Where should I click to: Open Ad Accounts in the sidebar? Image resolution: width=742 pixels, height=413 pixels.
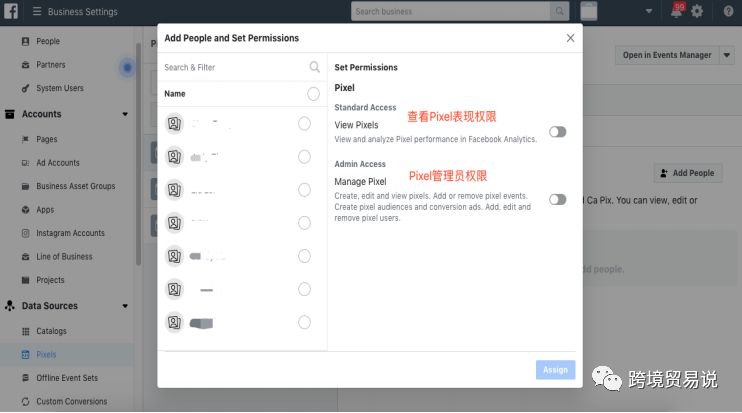click(x=57, y=163)
